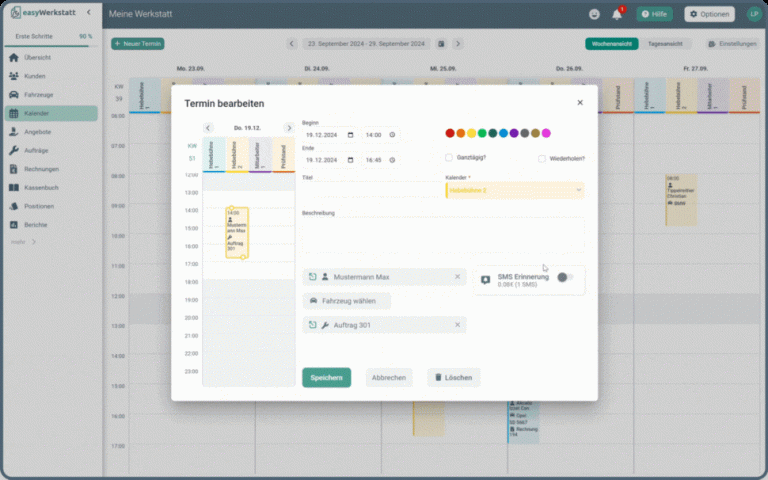Open the Beginn date picker calendar icon

tap(351, 134)
